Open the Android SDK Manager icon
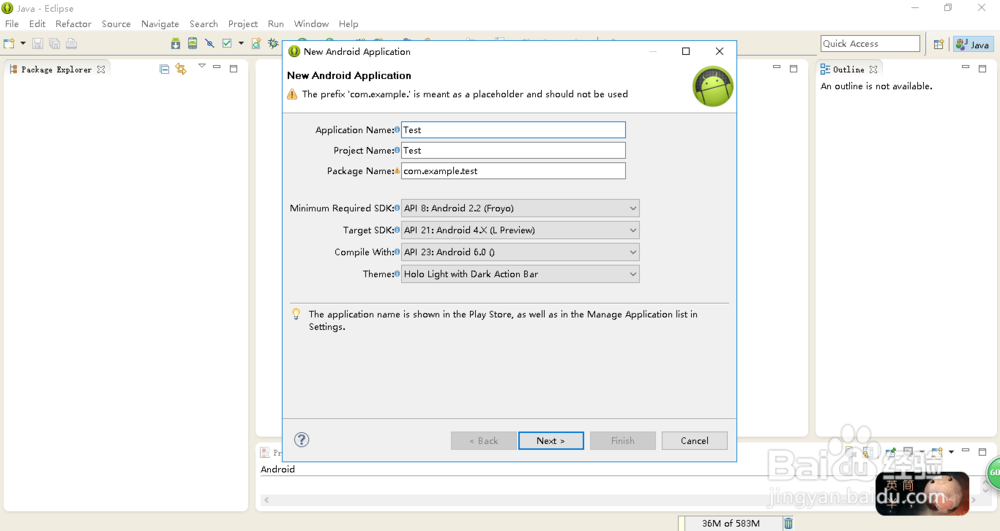This screenshot has height=531, width=1000. click(x=175, y=43)
